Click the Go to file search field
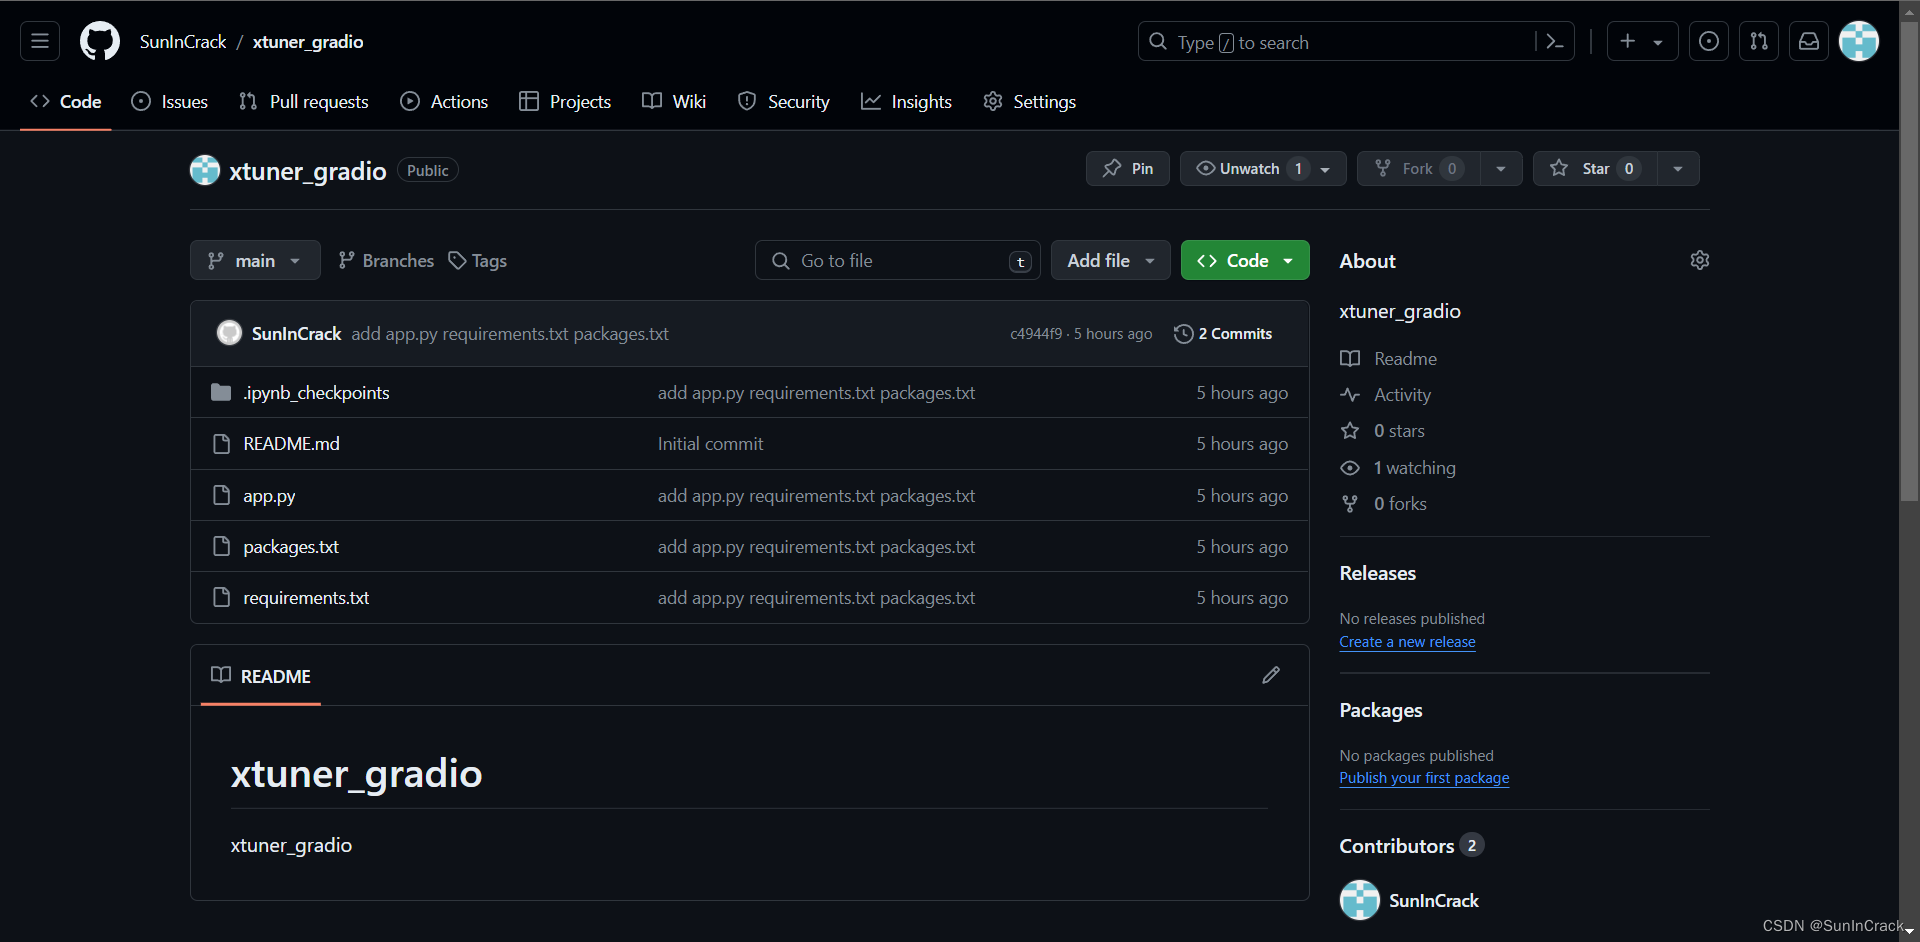Viewport: 1920px width, 942px height. [898, 260]
